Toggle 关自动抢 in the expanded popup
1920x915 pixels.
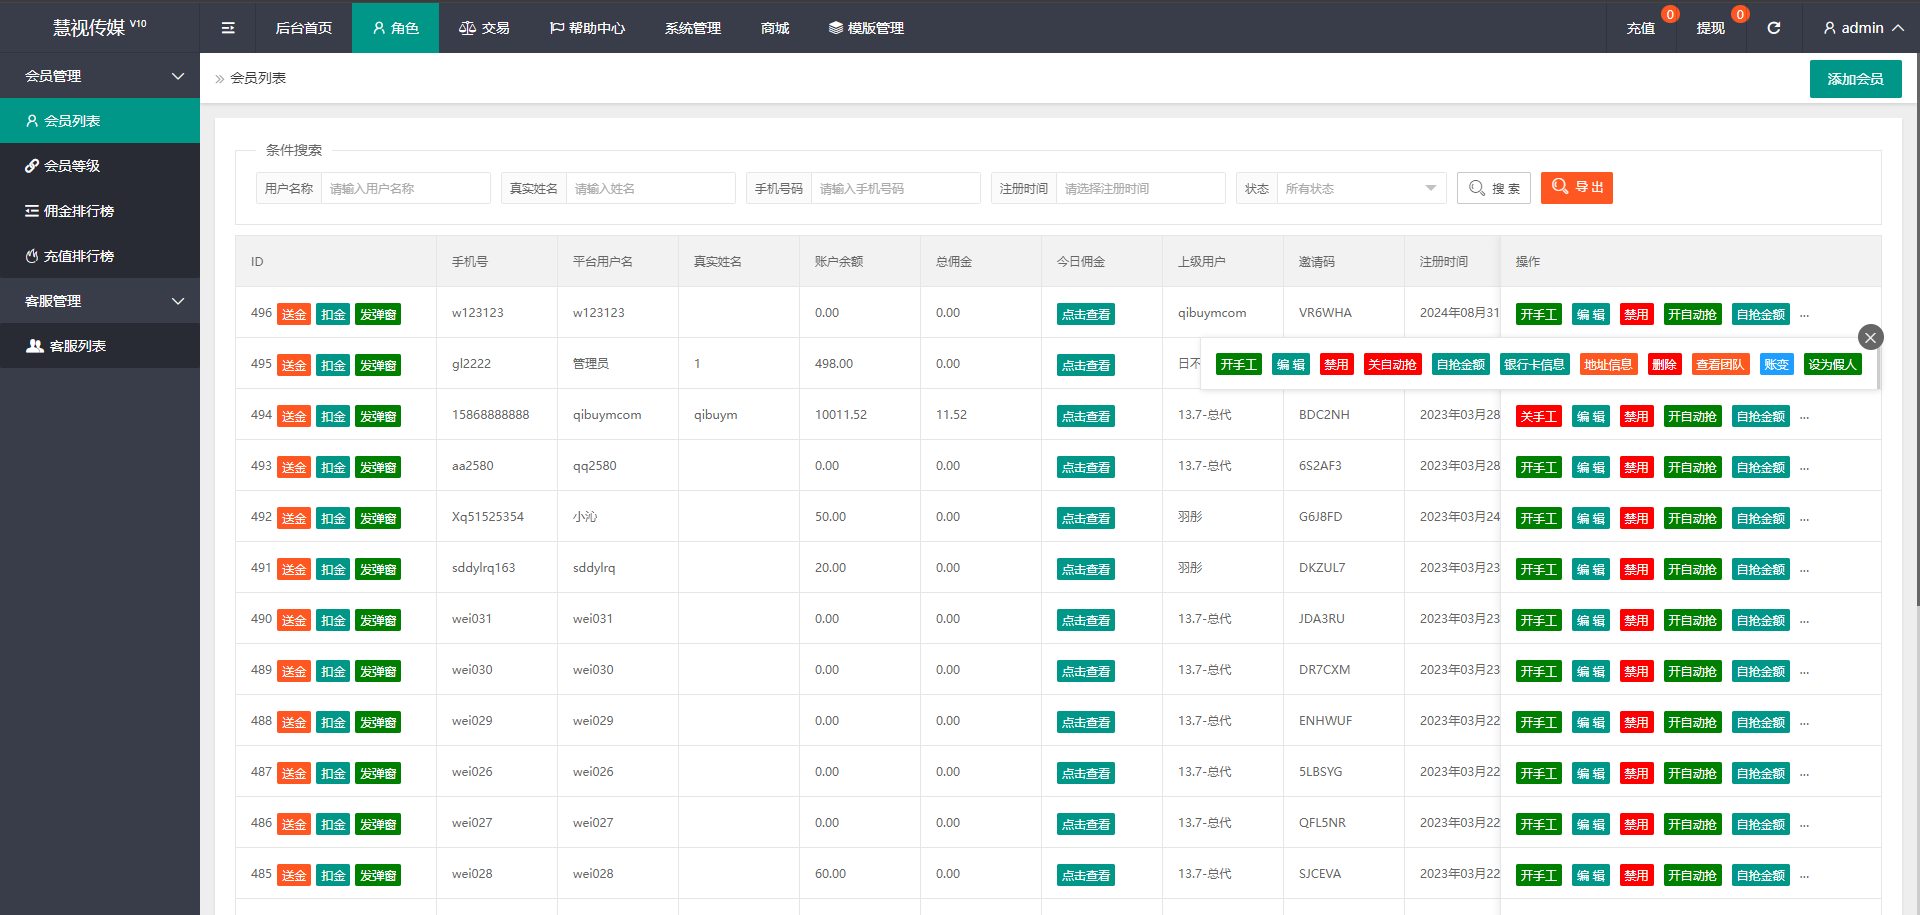pos(1392,365)
